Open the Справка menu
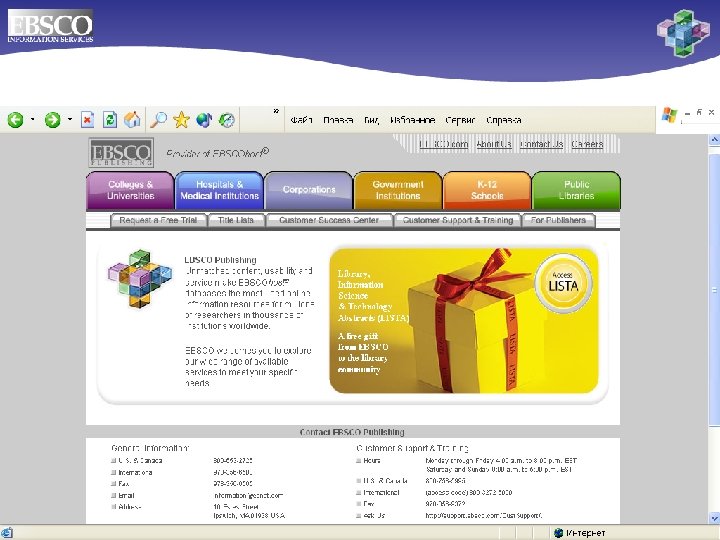 point(503,120)
